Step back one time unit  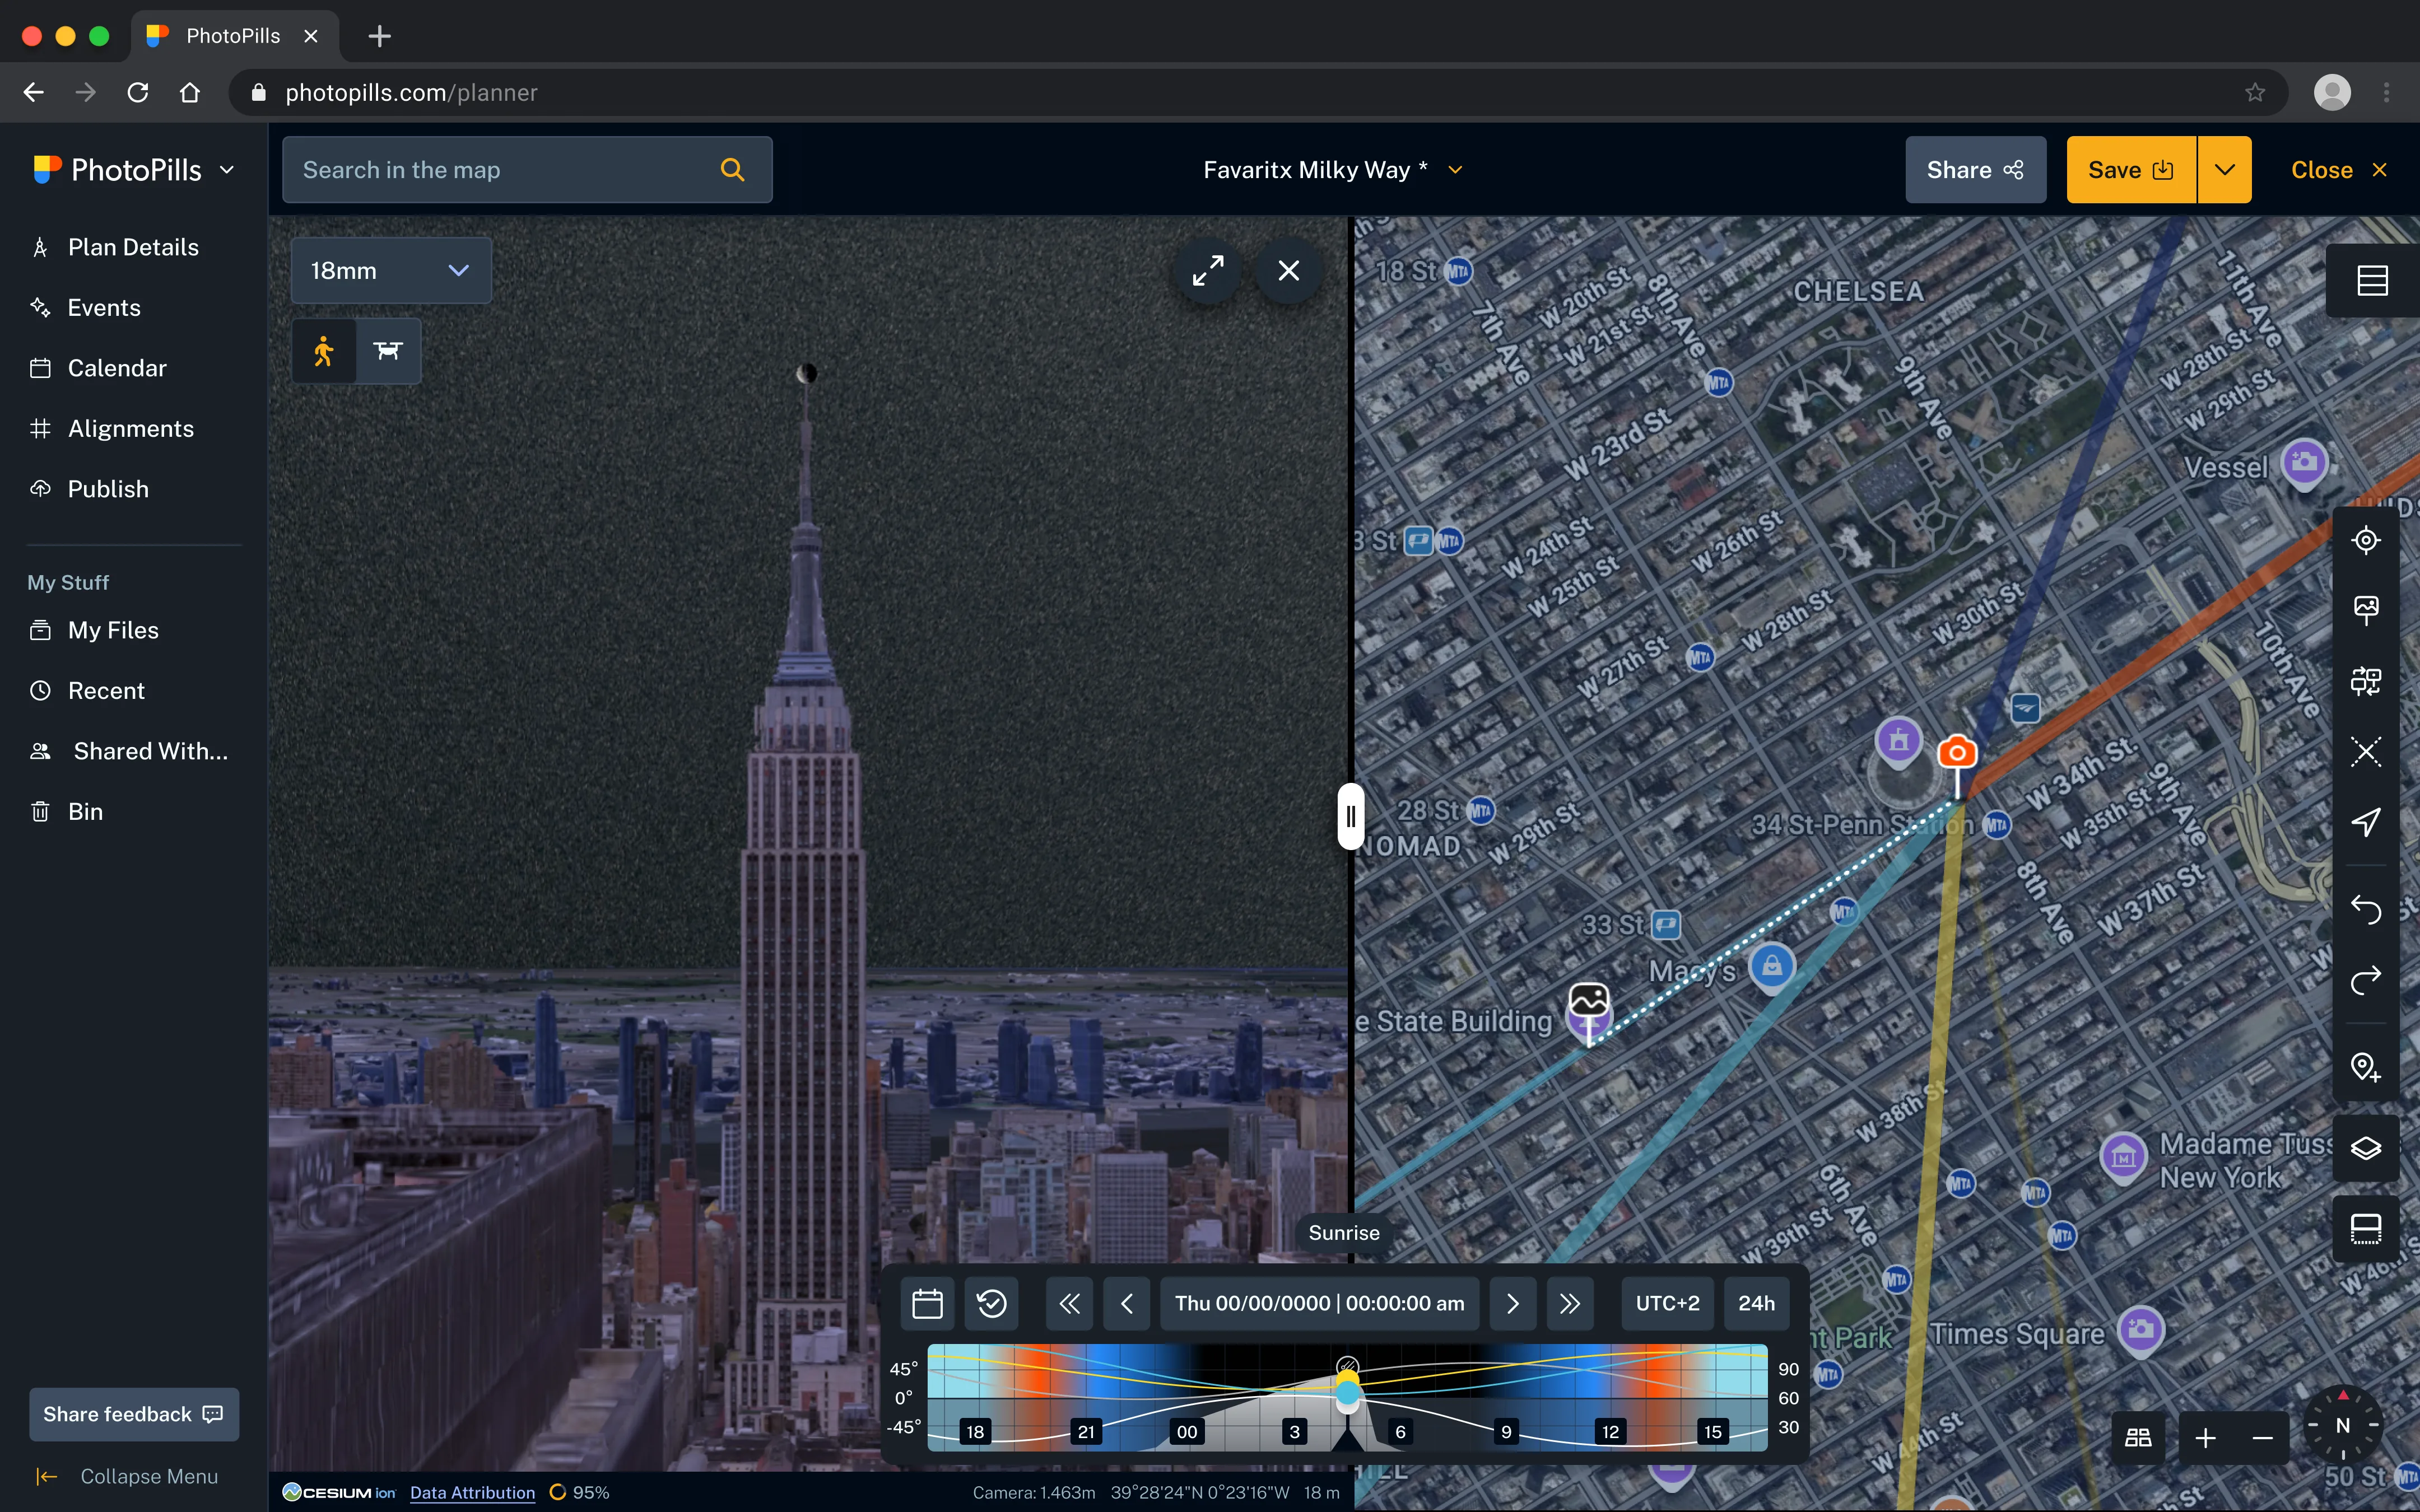tap(1127, 1303)
